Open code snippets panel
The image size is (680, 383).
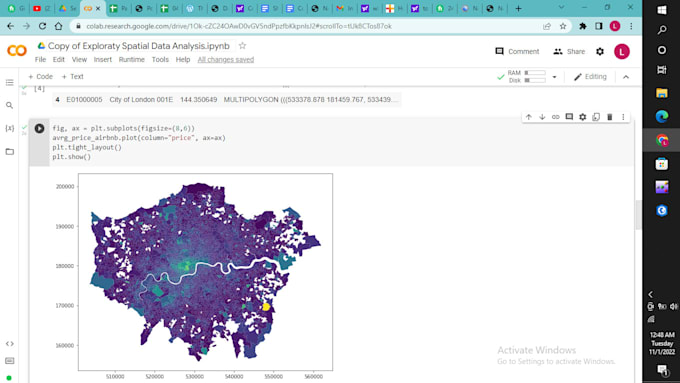(x=10, y=344)
